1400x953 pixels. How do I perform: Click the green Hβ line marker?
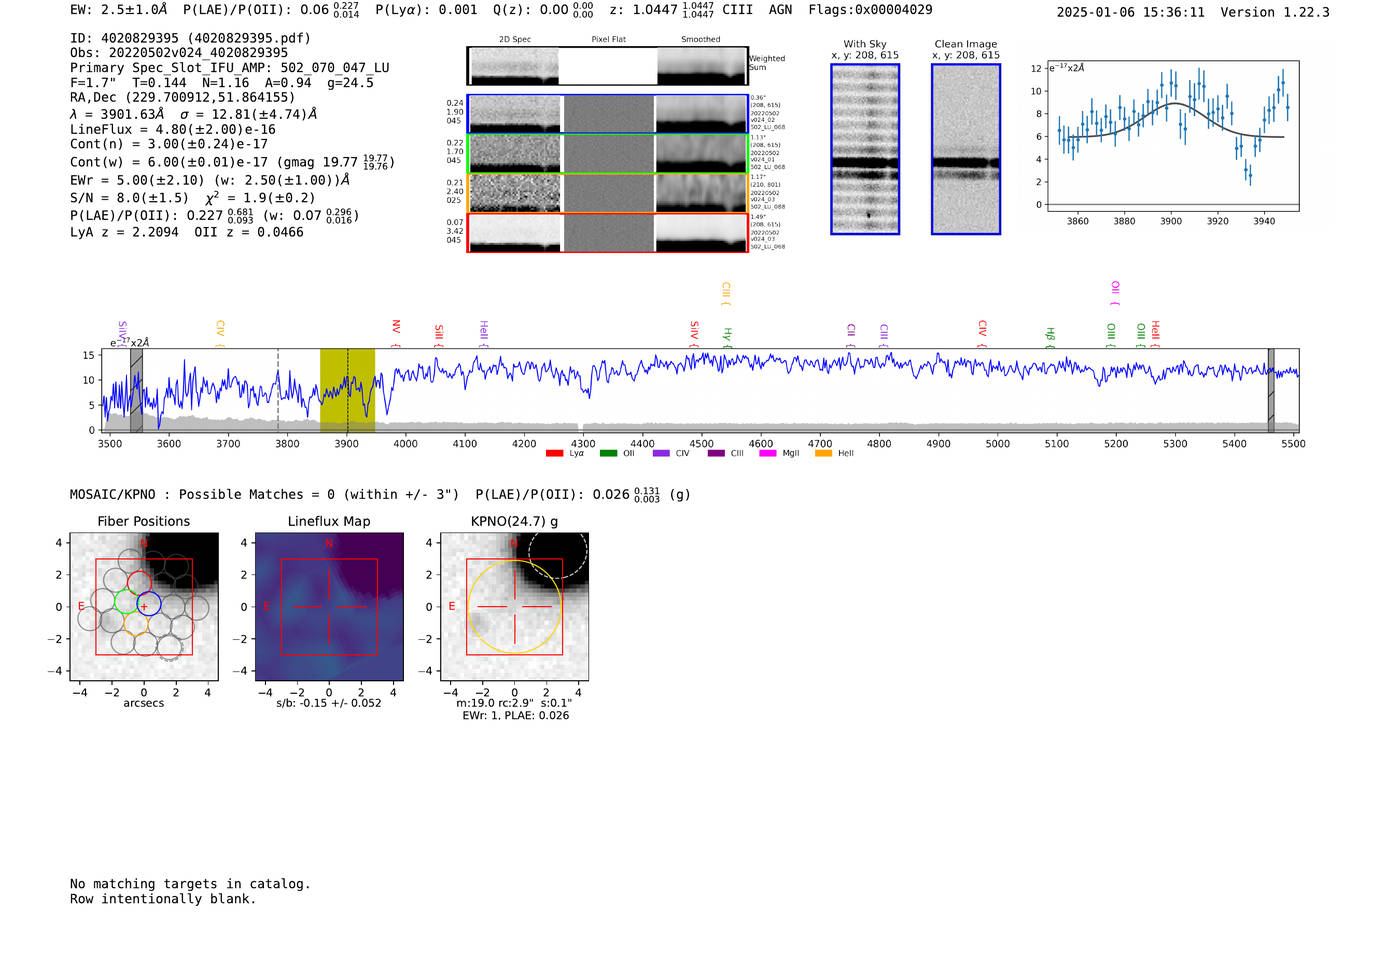pyautogui.click(x=1050, y=337)
